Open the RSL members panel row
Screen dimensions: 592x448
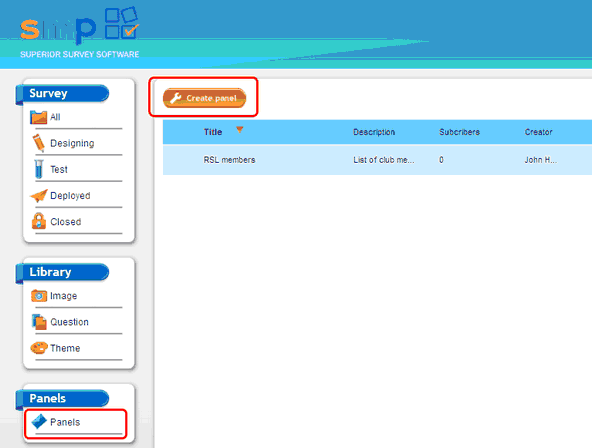coord(377,160)
